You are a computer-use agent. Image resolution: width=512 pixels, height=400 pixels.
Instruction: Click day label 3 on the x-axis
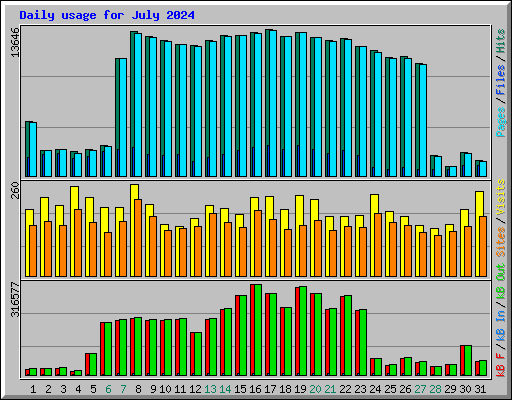click(x=63, y=389)
